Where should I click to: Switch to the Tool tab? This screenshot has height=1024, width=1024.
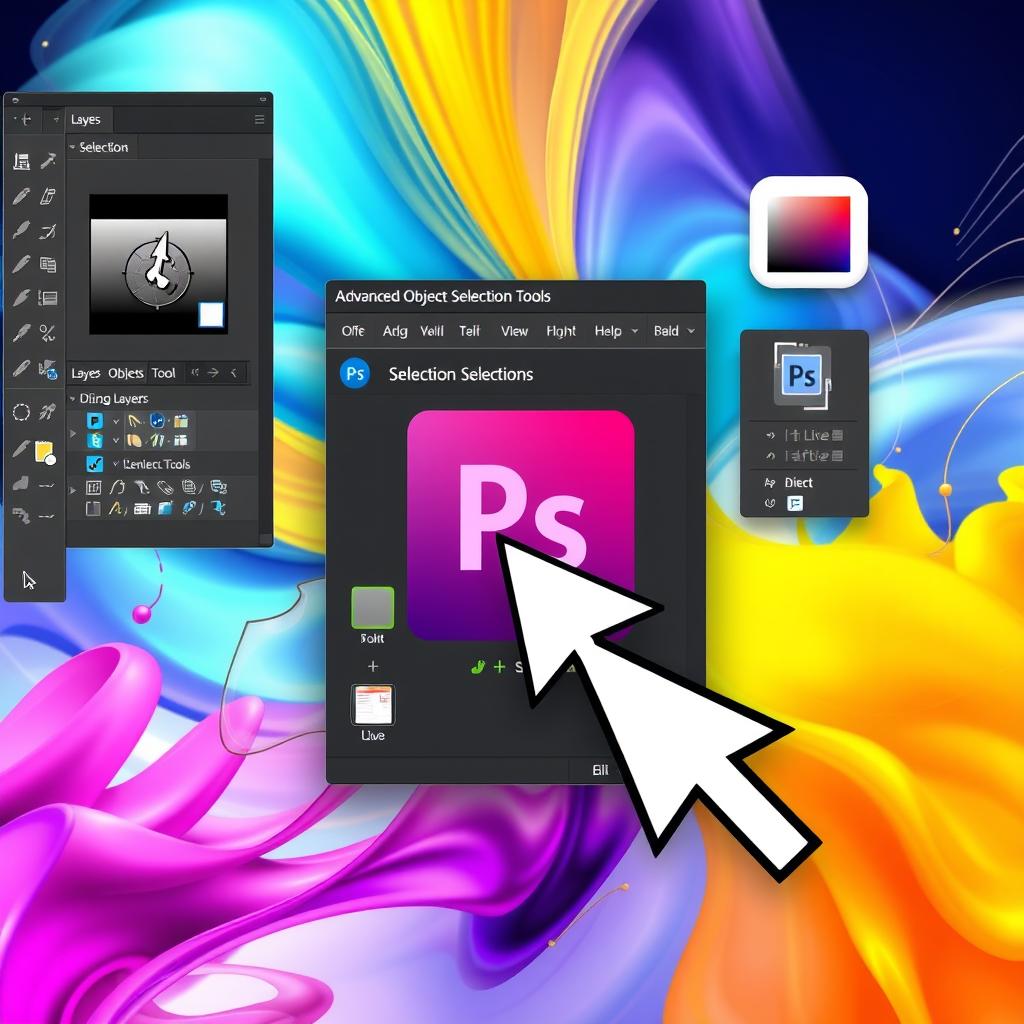coord(163,373)
